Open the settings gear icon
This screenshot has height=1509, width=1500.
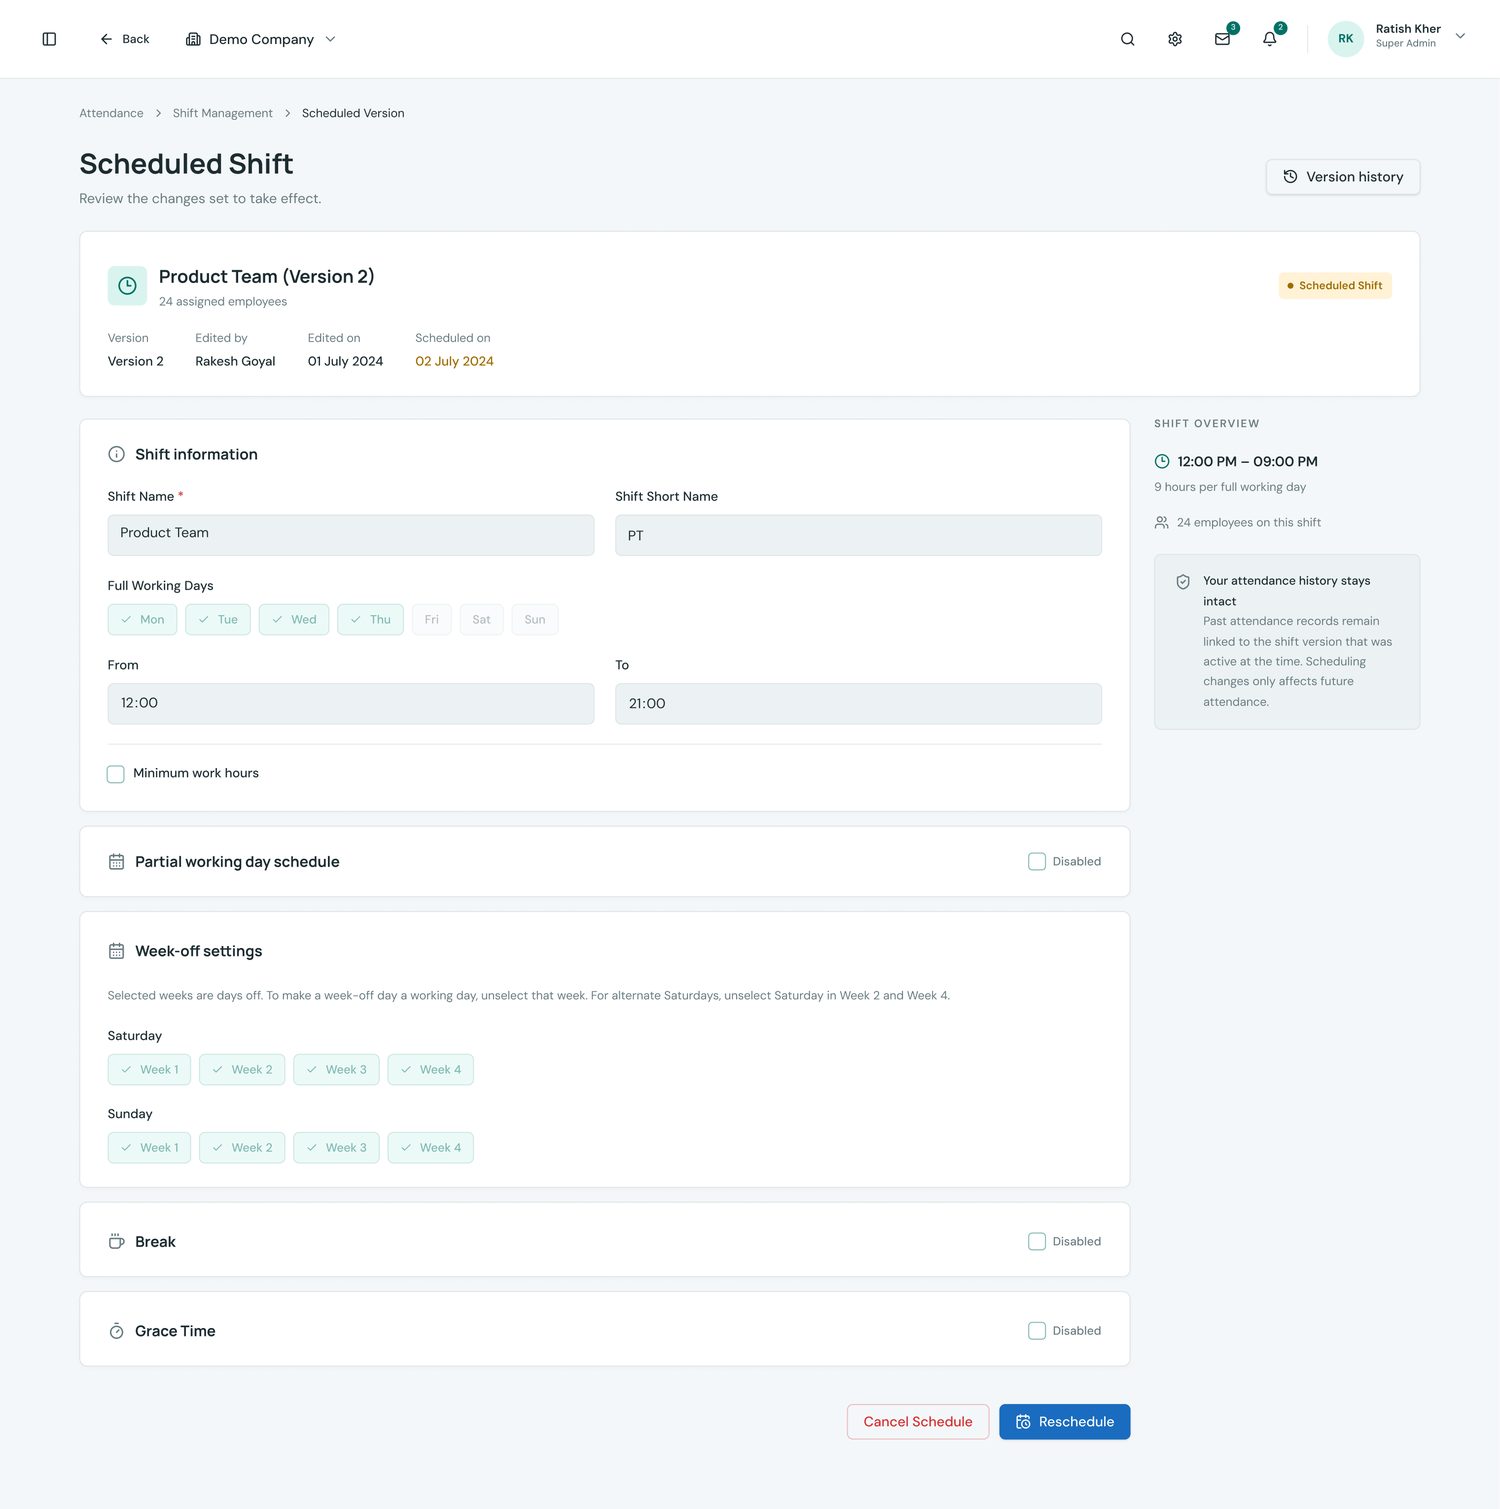(x=1175, y=39)
